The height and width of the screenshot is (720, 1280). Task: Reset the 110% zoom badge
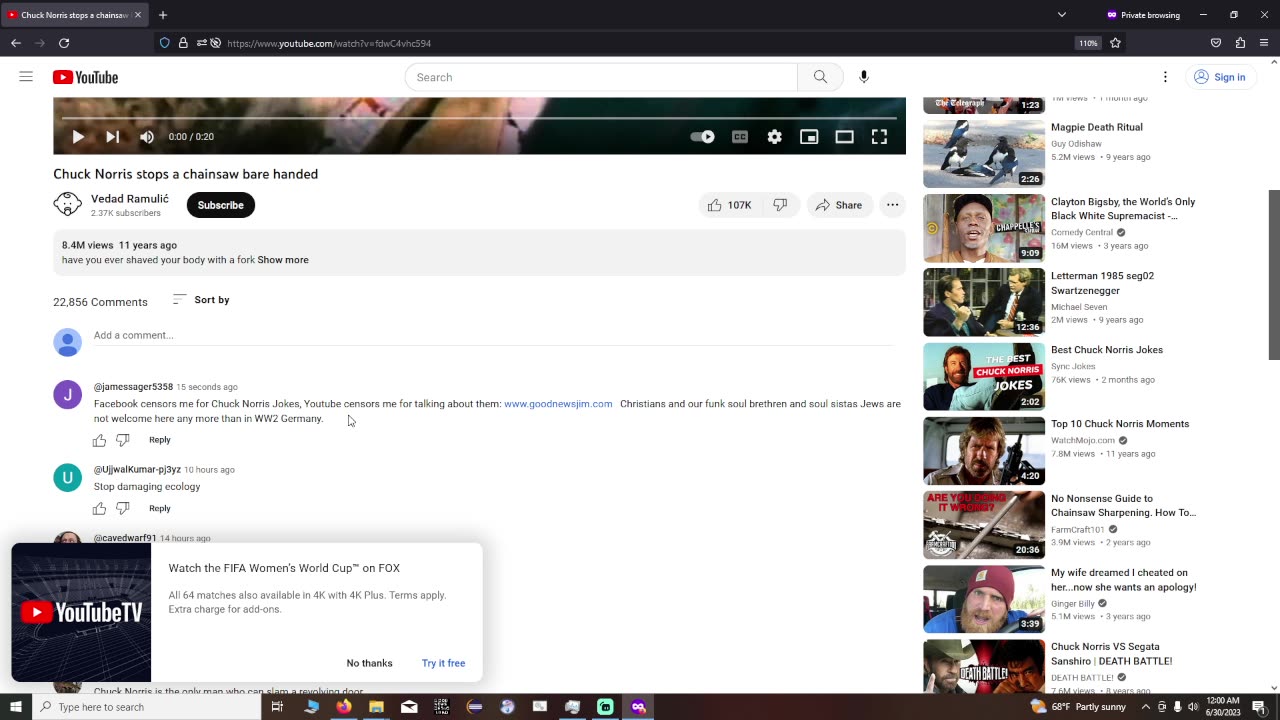coord(1088,43)
